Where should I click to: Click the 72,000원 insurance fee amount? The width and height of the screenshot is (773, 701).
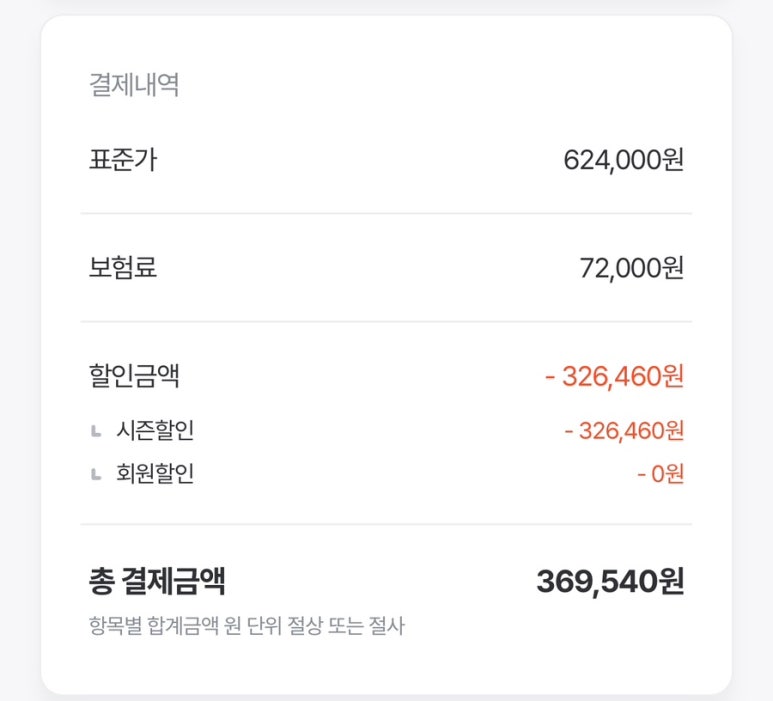click(632, 268)
